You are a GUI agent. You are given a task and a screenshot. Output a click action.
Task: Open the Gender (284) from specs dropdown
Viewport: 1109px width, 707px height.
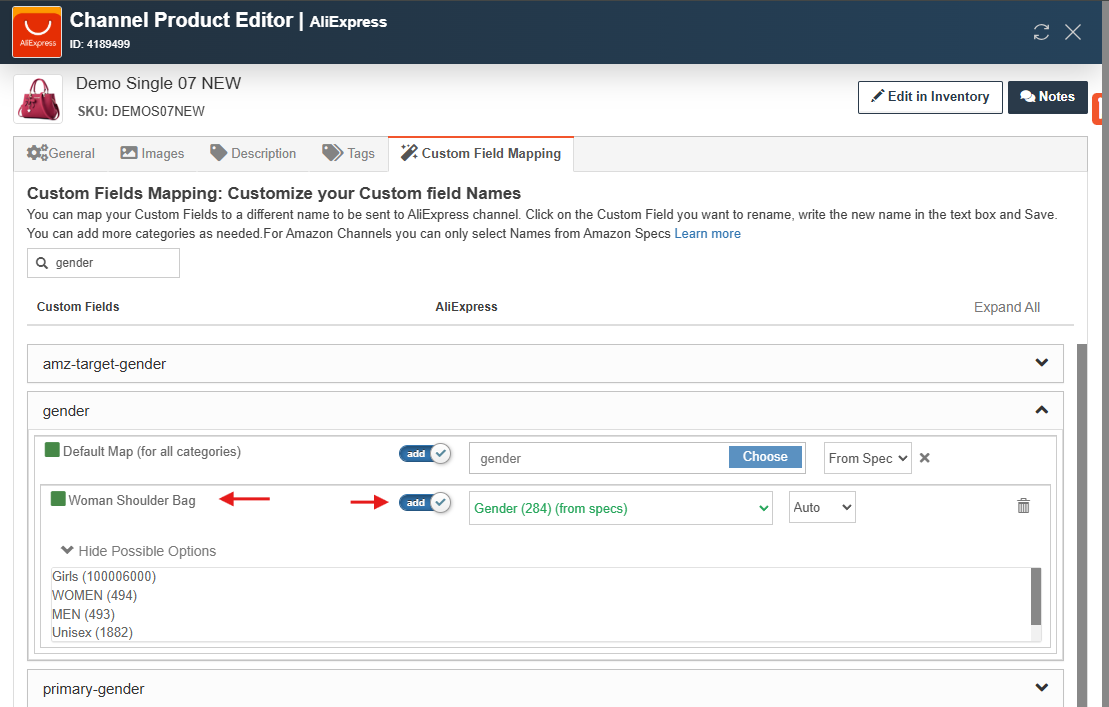coord(620,508)
